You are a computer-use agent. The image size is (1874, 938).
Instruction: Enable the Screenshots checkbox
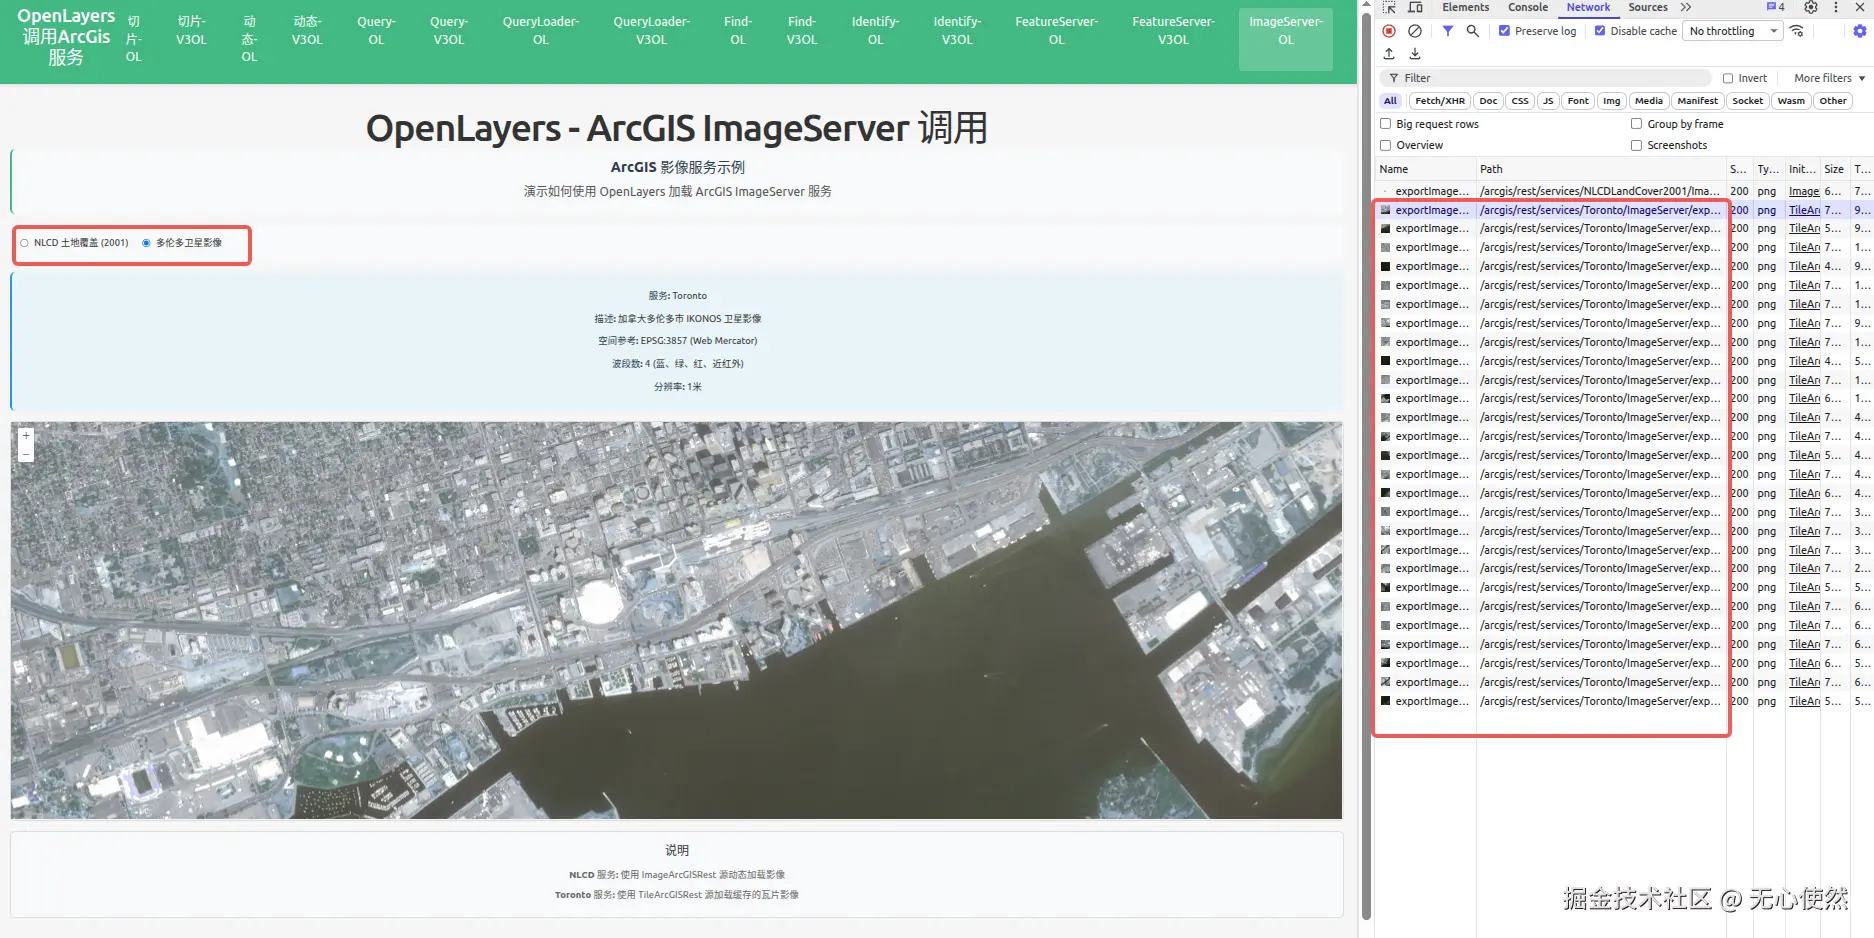point(1637,145)
